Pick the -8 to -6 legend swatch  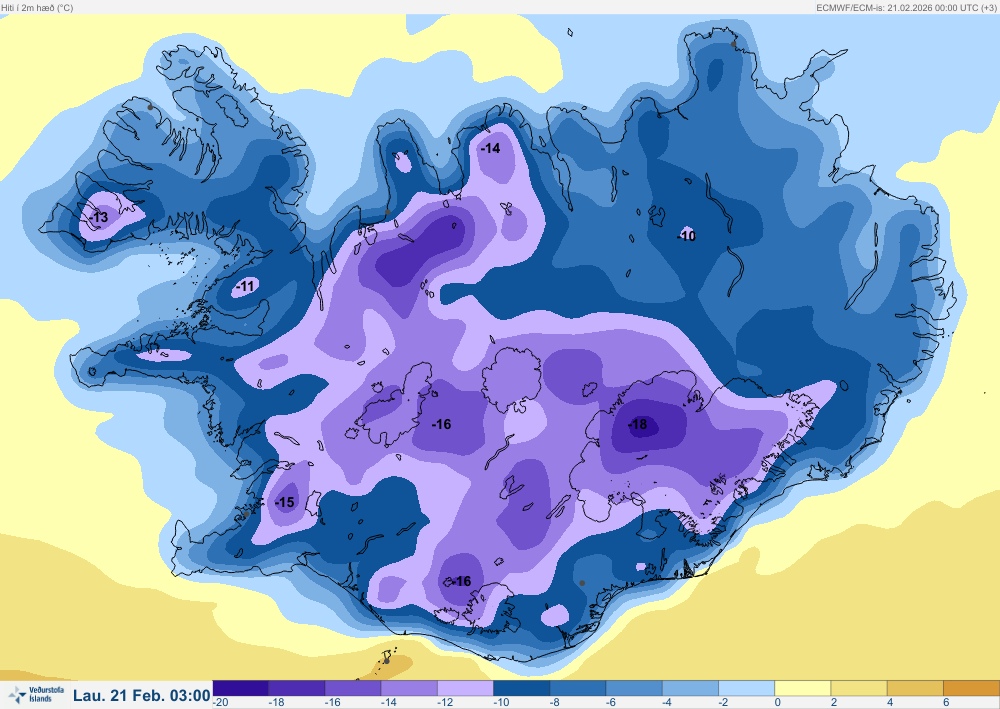click(x=578, y=688)
